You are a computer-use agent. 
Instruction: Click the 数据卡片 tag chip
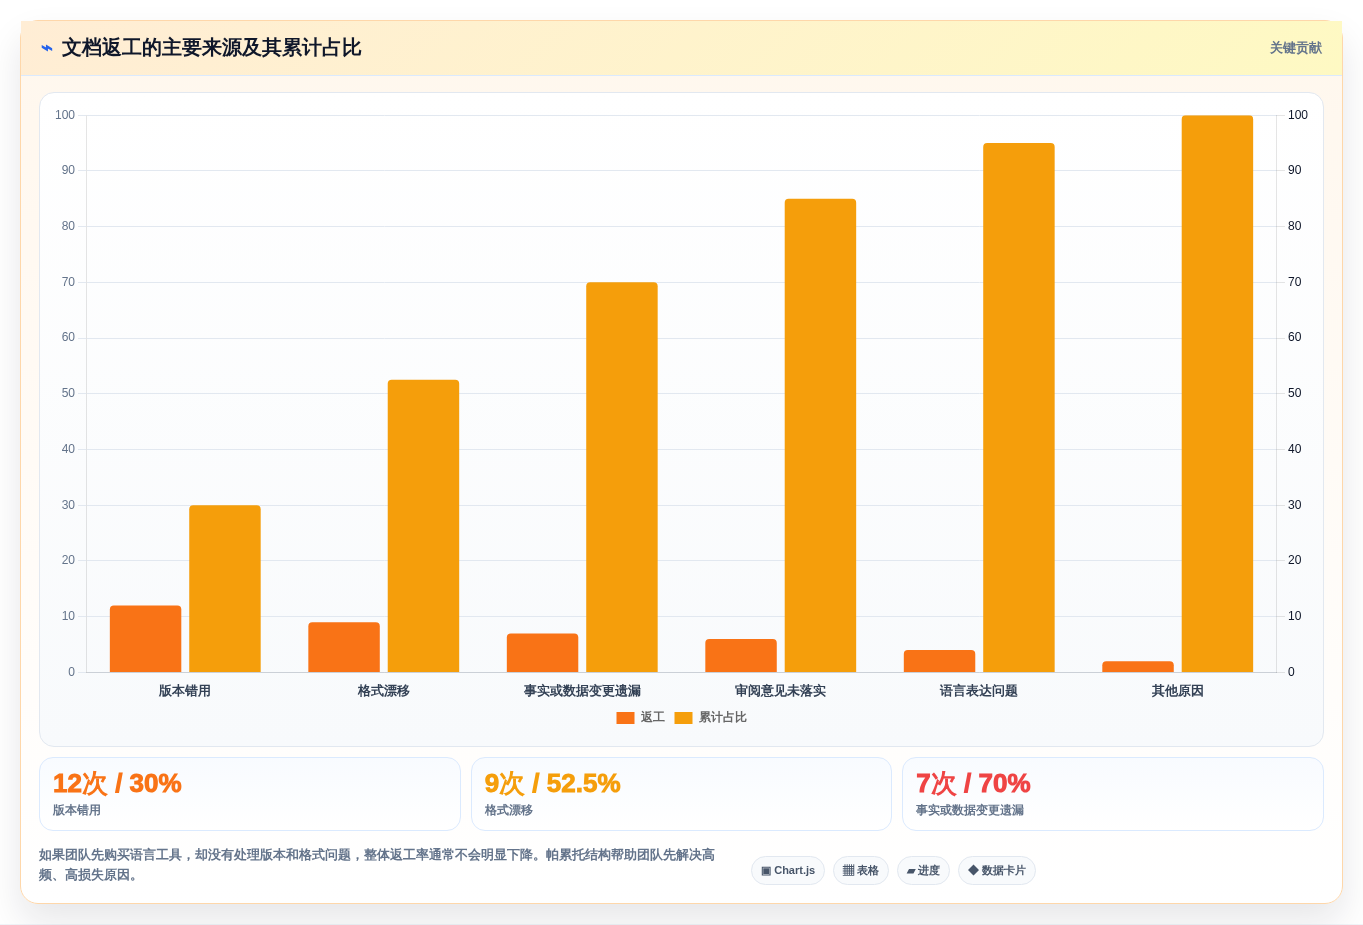[x=997, y=871]
